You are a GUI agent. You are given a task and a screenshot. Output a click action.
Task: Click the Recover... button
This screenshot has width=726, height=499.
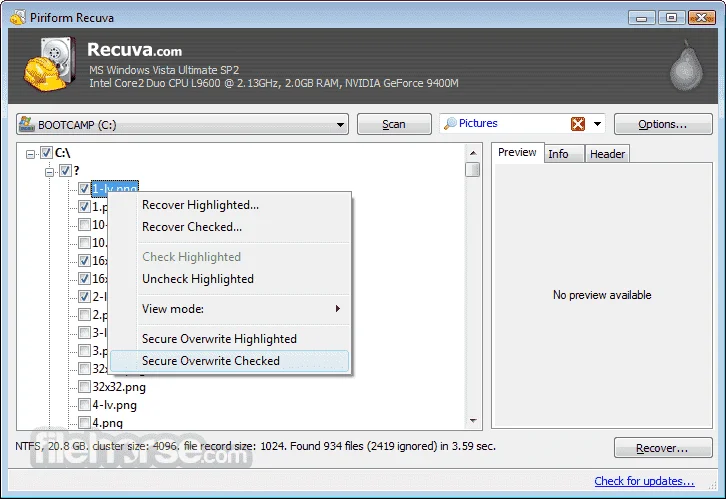pos(663,448)
